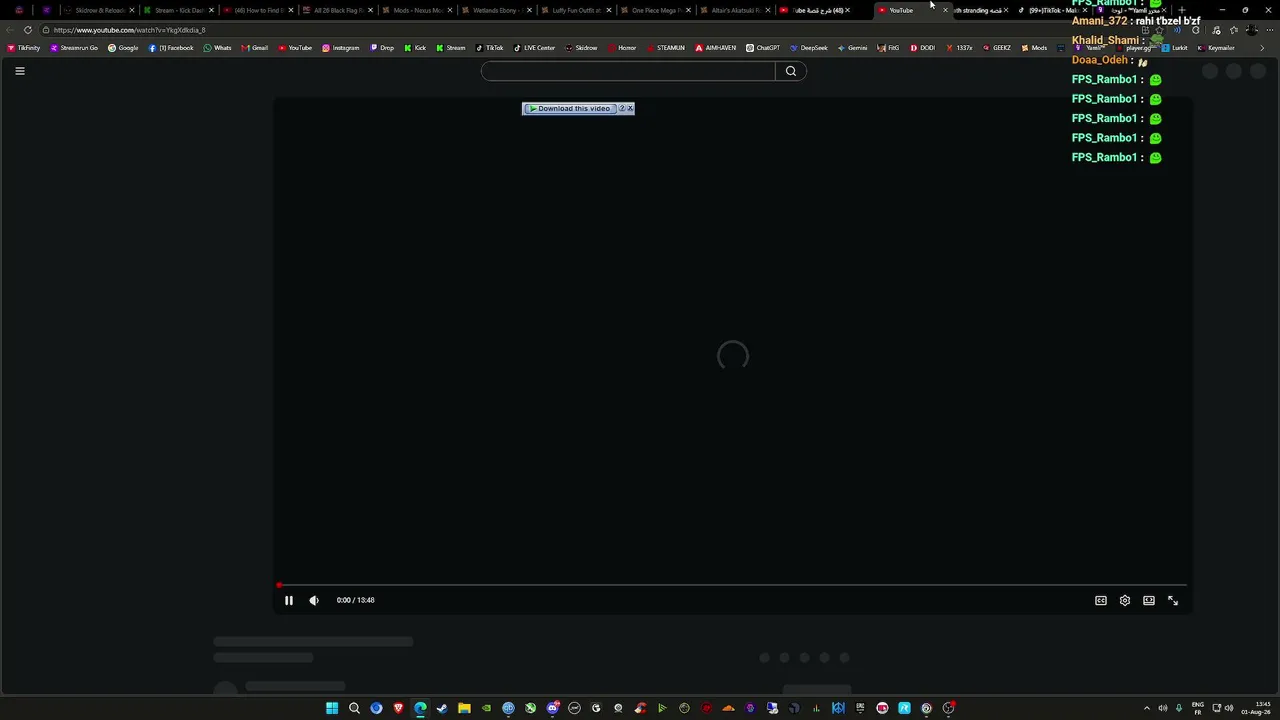Open the Google bookmark
1280x720 pixels.
pyautogui.click(x=123, y=48)
